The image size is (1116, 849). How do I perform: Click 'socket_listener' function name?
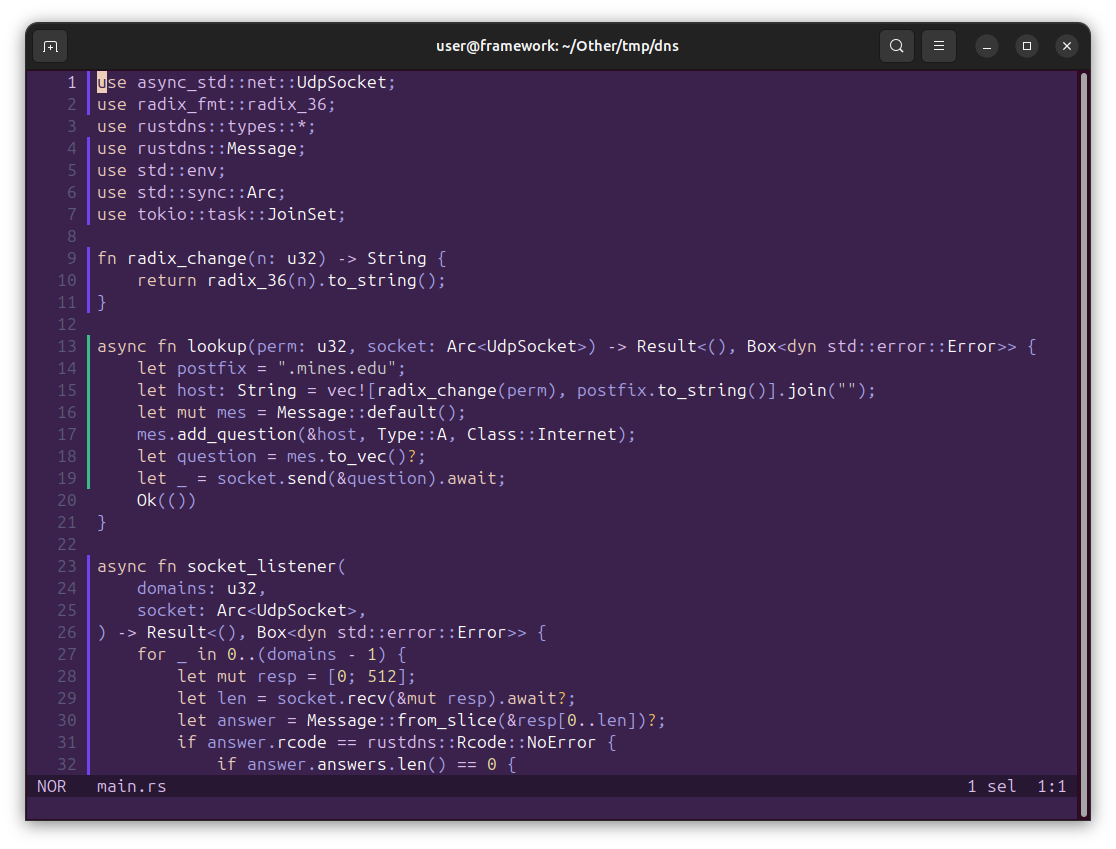tap(262, 566)
